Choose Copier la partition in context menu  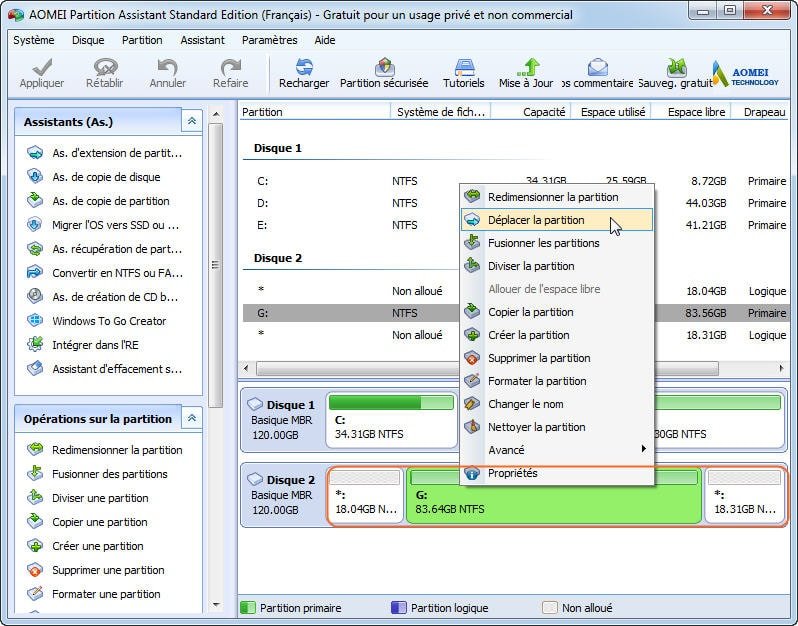557,312
